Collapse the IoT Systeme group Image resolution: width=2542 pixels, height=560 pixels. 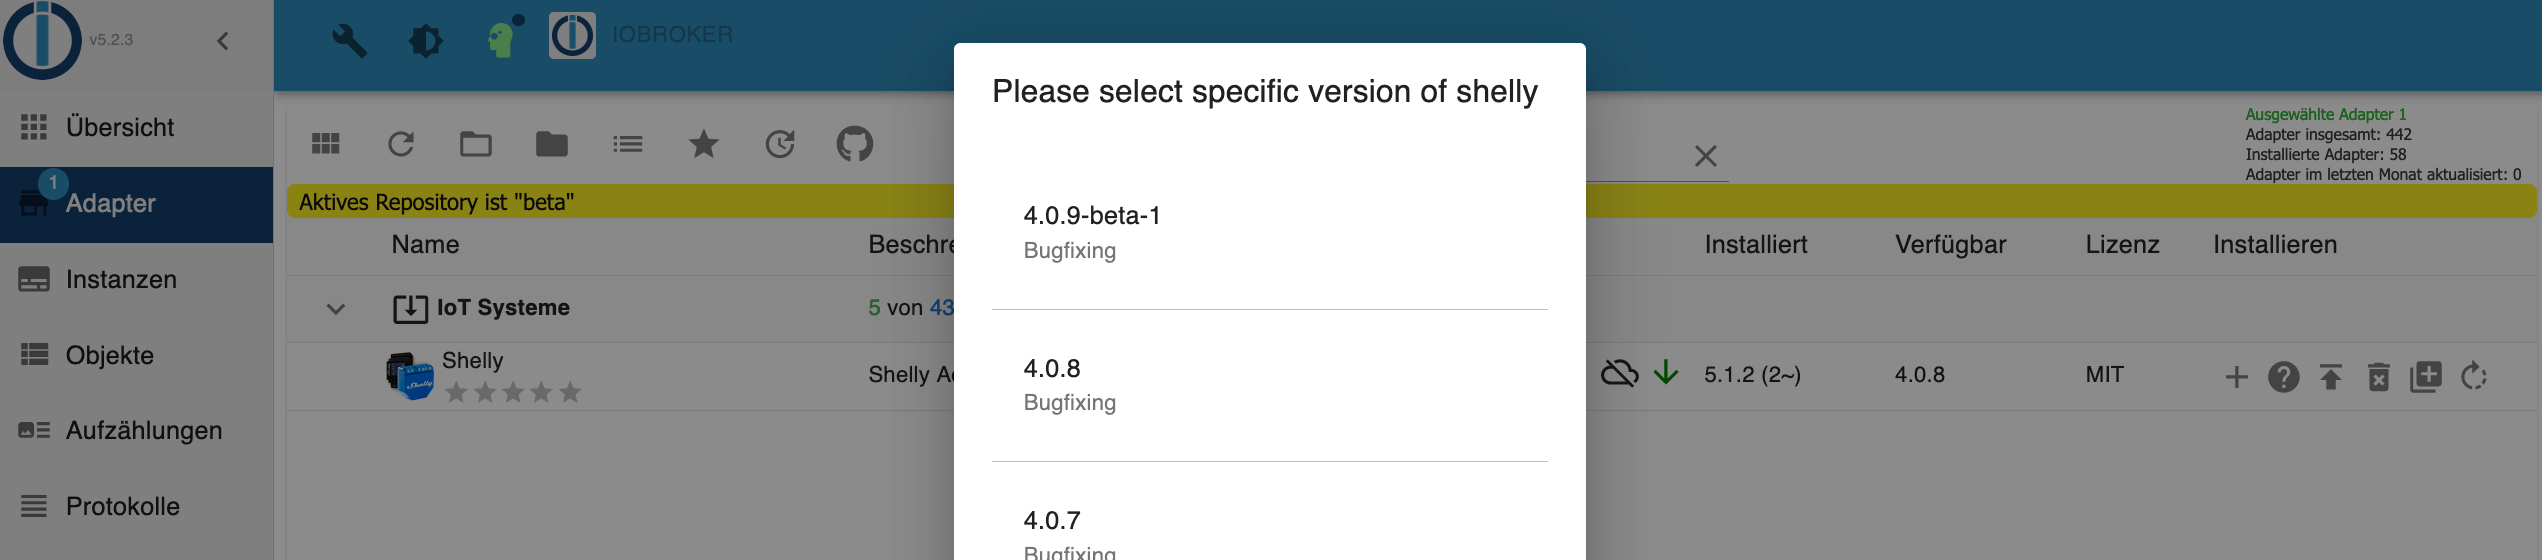click(x=336, y=309)
